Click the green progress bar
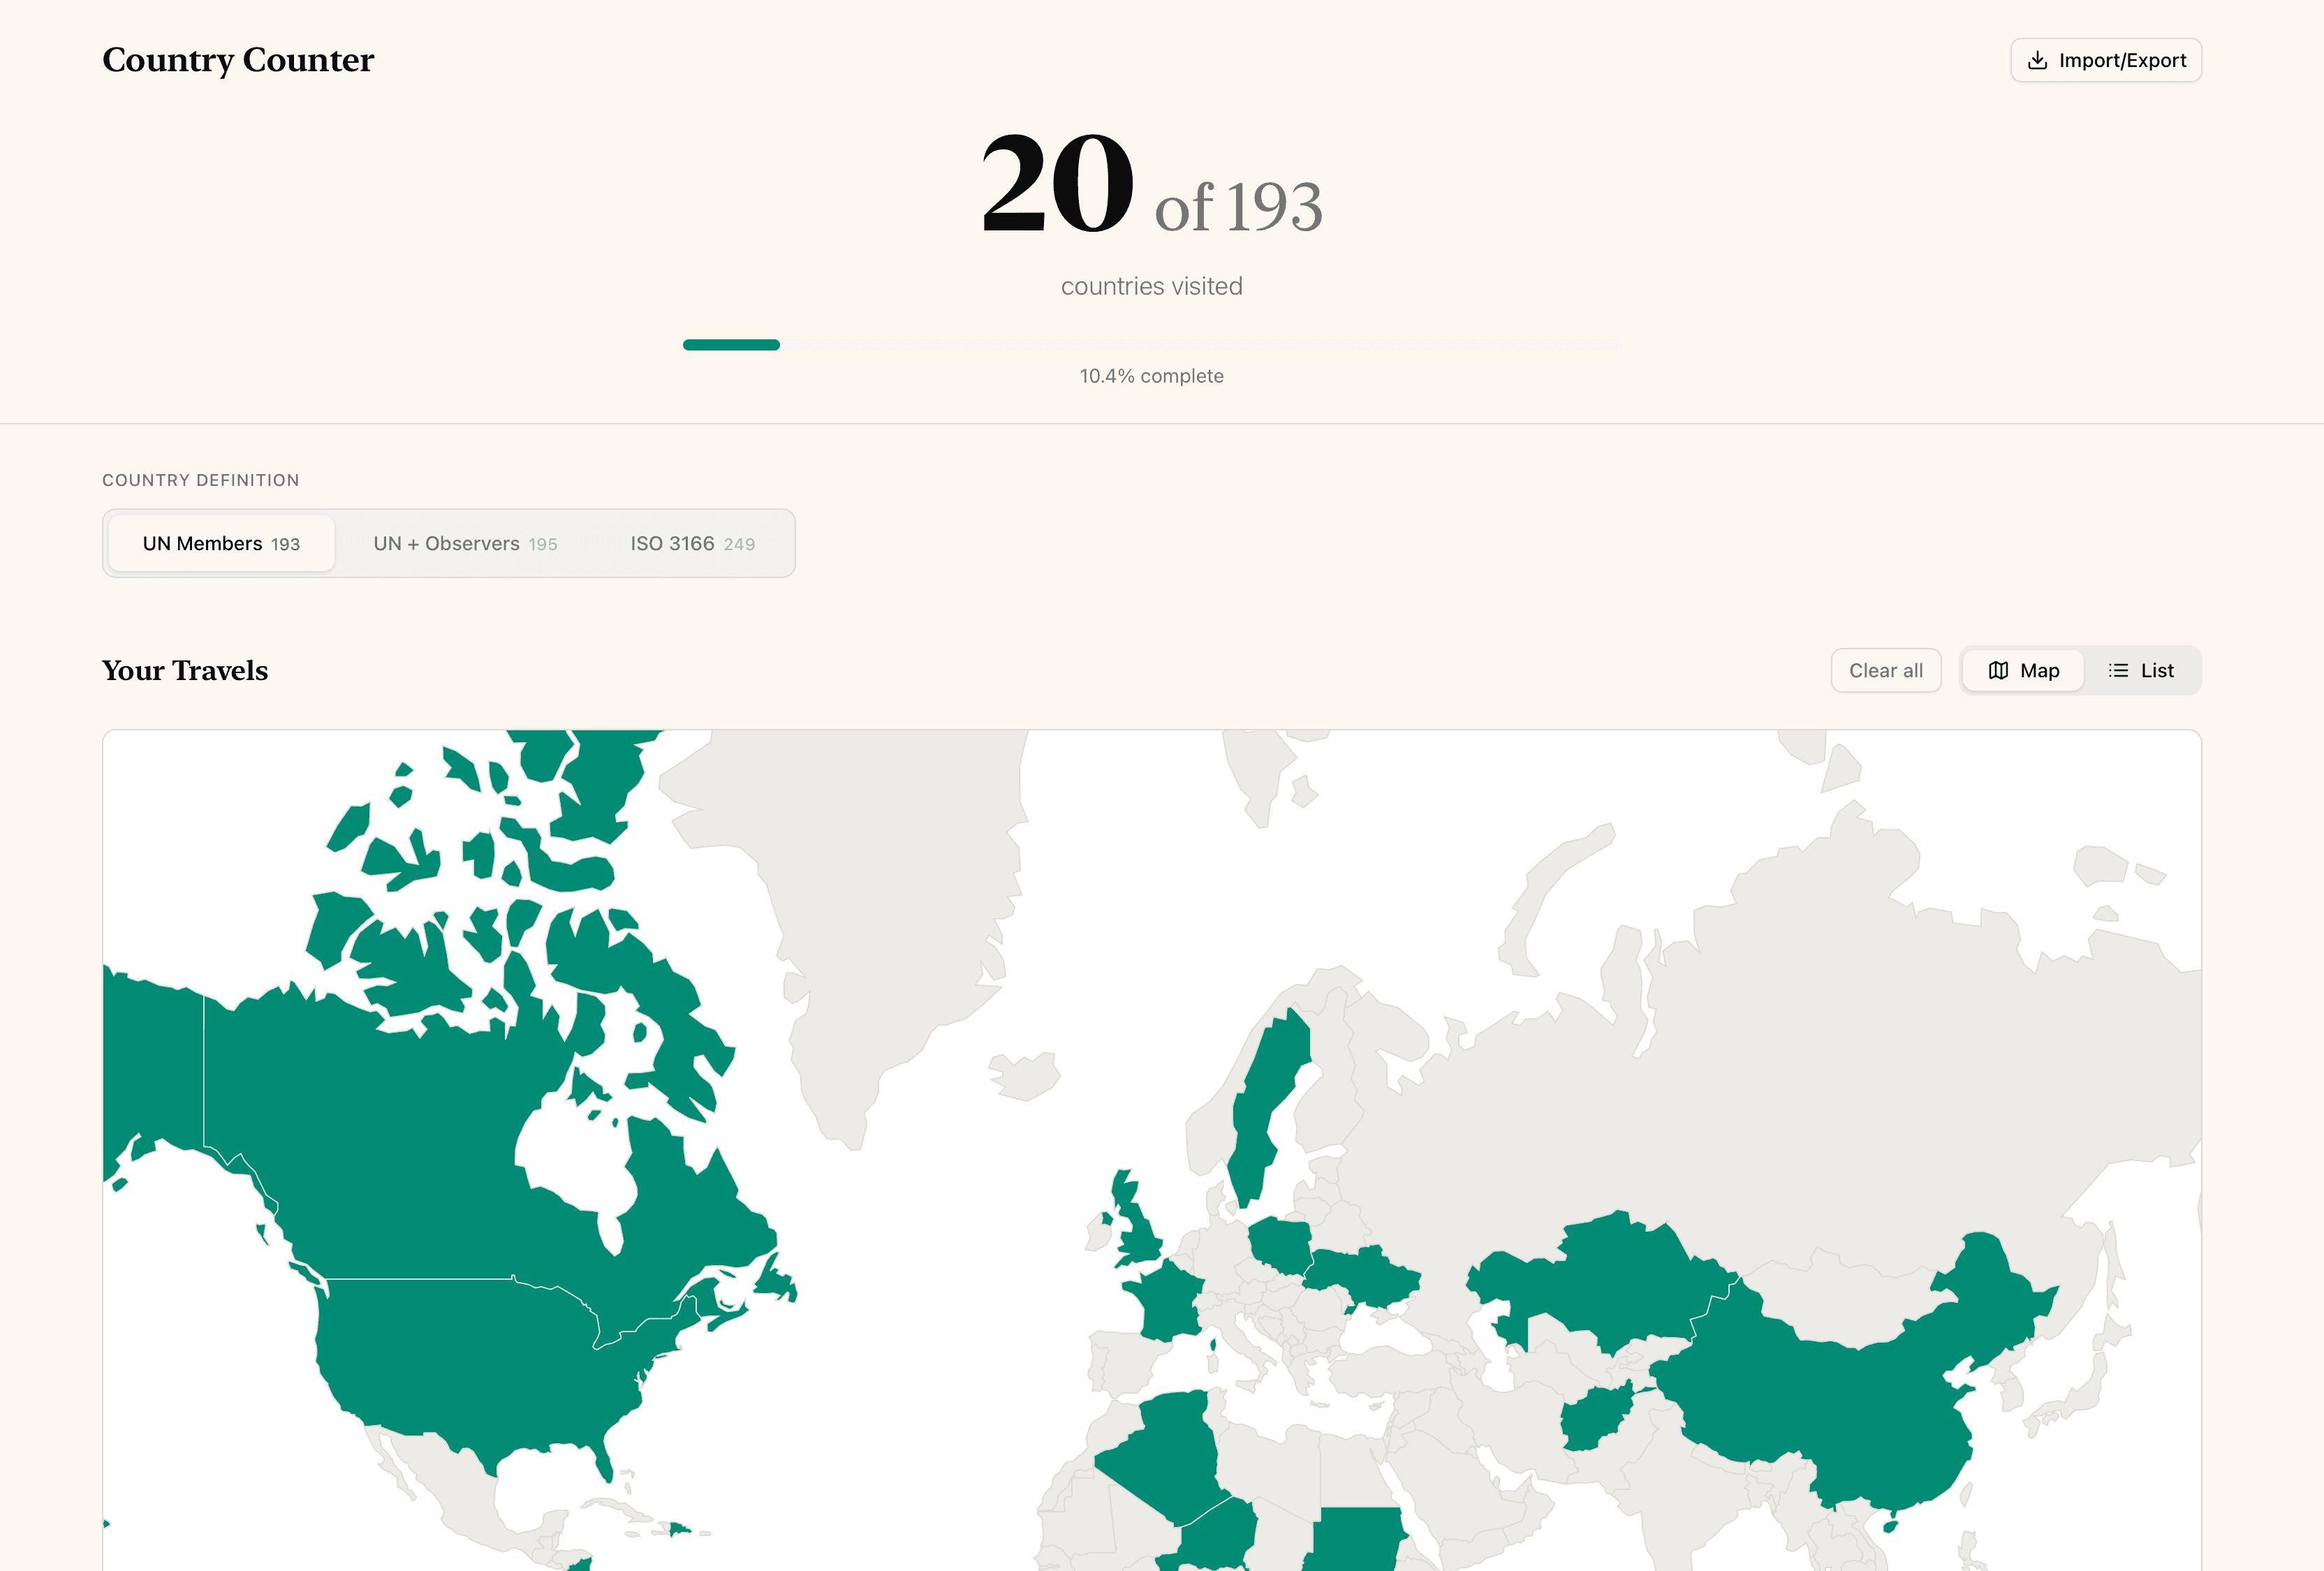This screenshot has width=2324, height=1571. [x=731, y=345]
